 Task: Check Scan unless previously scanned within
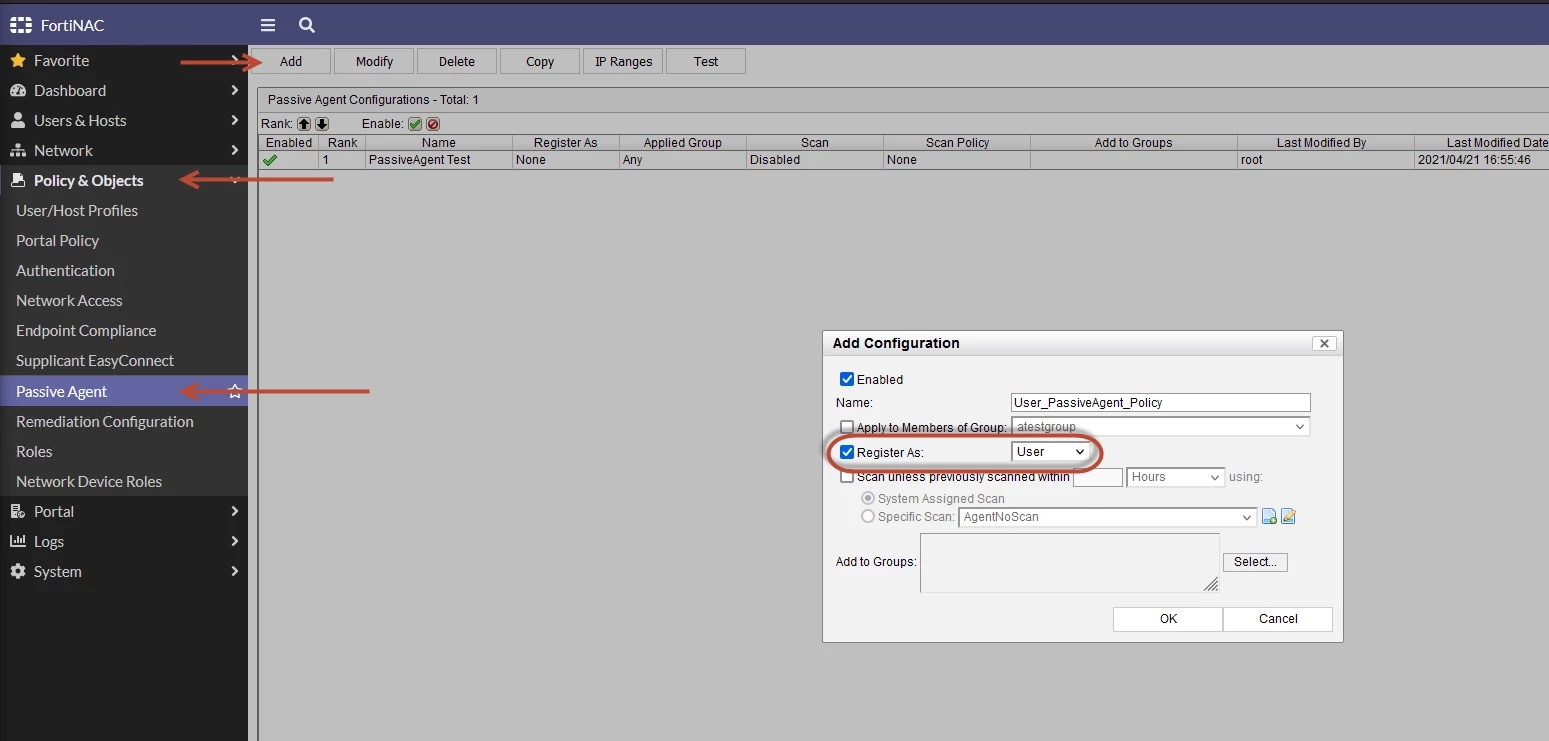click(847, 477)
